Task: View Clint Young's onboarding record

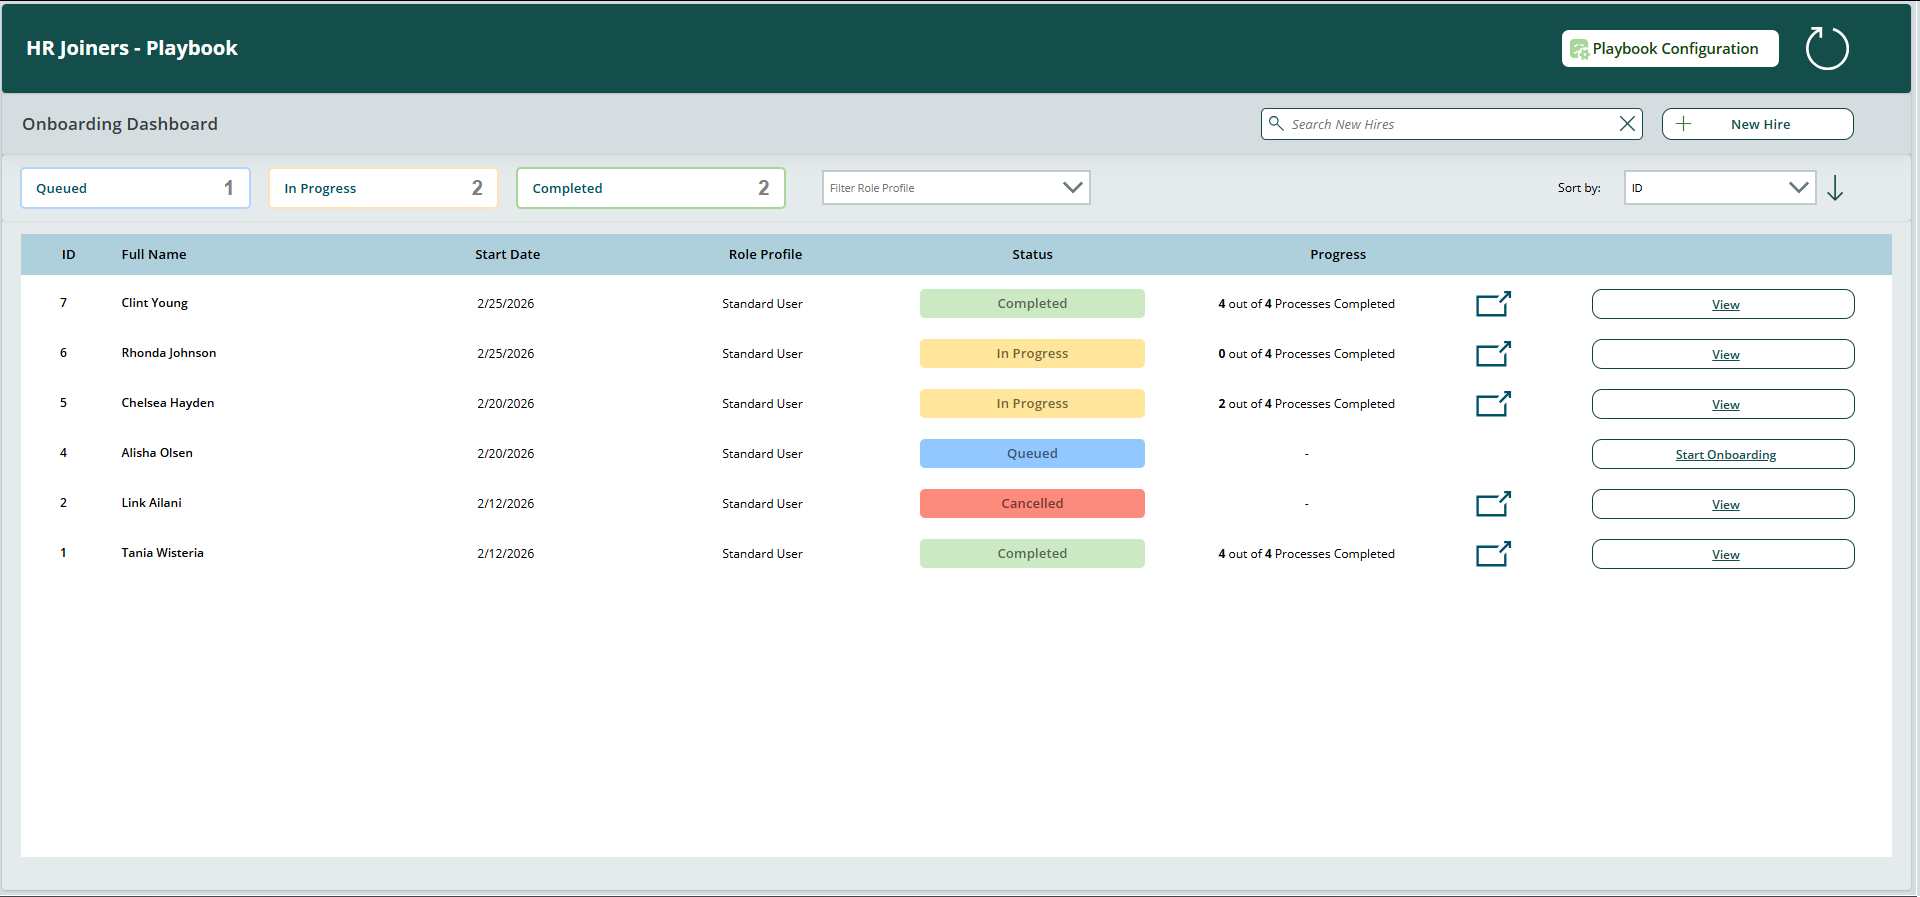Action: coord(1723,304)
